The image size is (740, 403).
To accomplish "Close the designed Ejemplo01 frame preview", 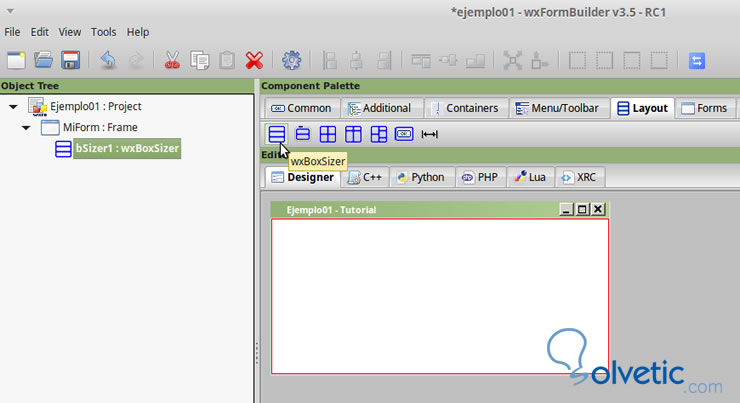I will pos(598,209).
